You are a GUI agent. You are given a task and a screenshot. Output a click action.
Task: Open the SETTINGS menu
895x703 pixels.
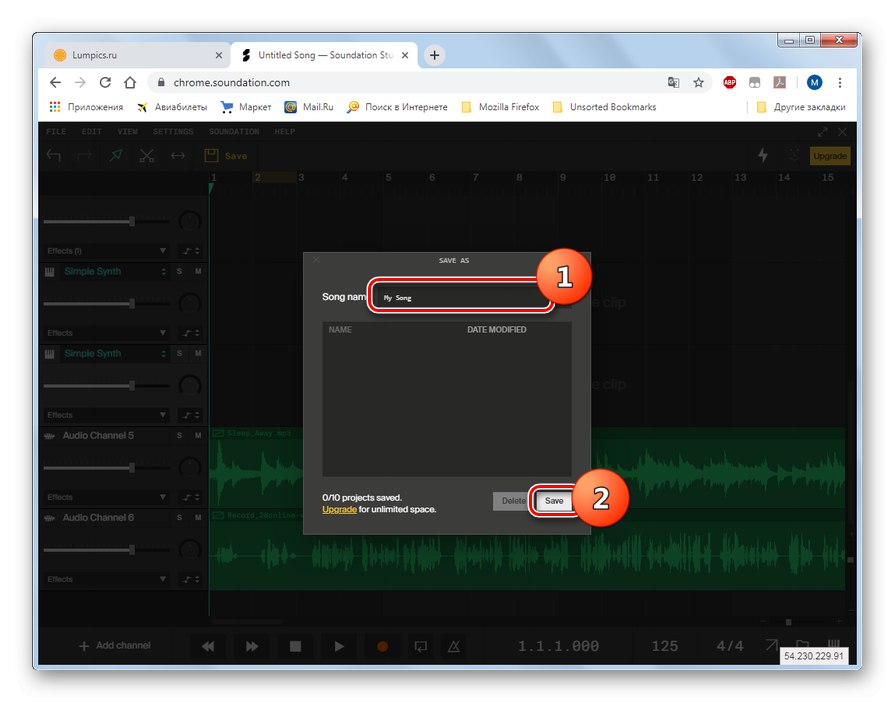click(173, 132)
